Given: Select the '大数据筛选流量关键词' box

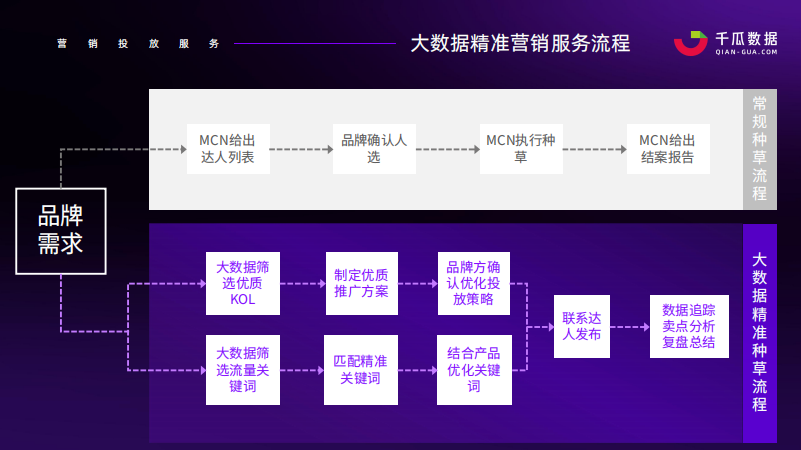Looking at the screenshot, I should [243, 370].
